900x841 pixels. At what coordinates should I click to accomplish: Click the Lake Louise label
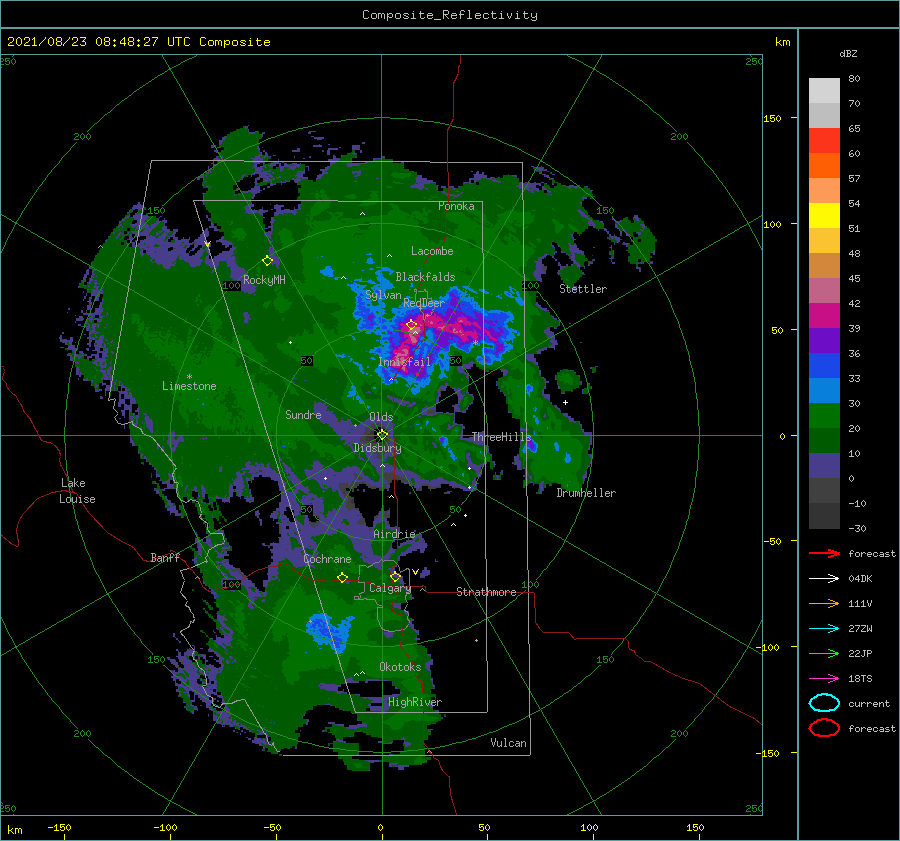(x=77, y=491)
